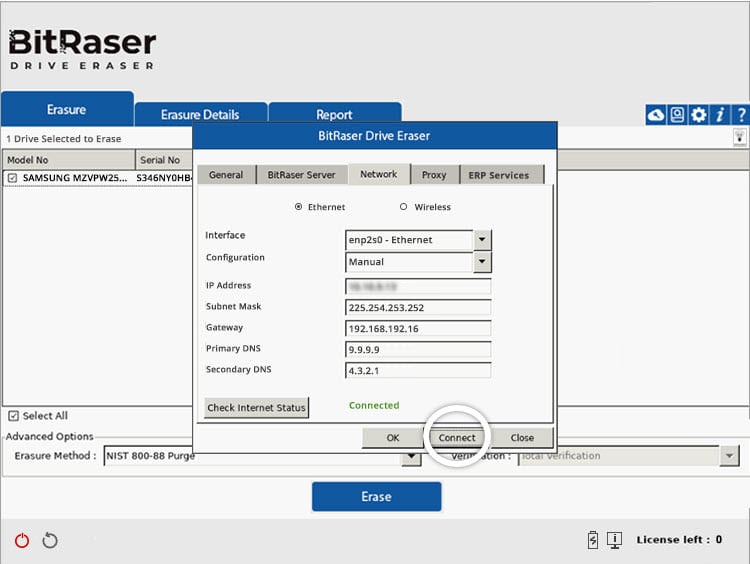
Task: Expand the Configuration dropdown arrow
Action: [x=482, y=262]
